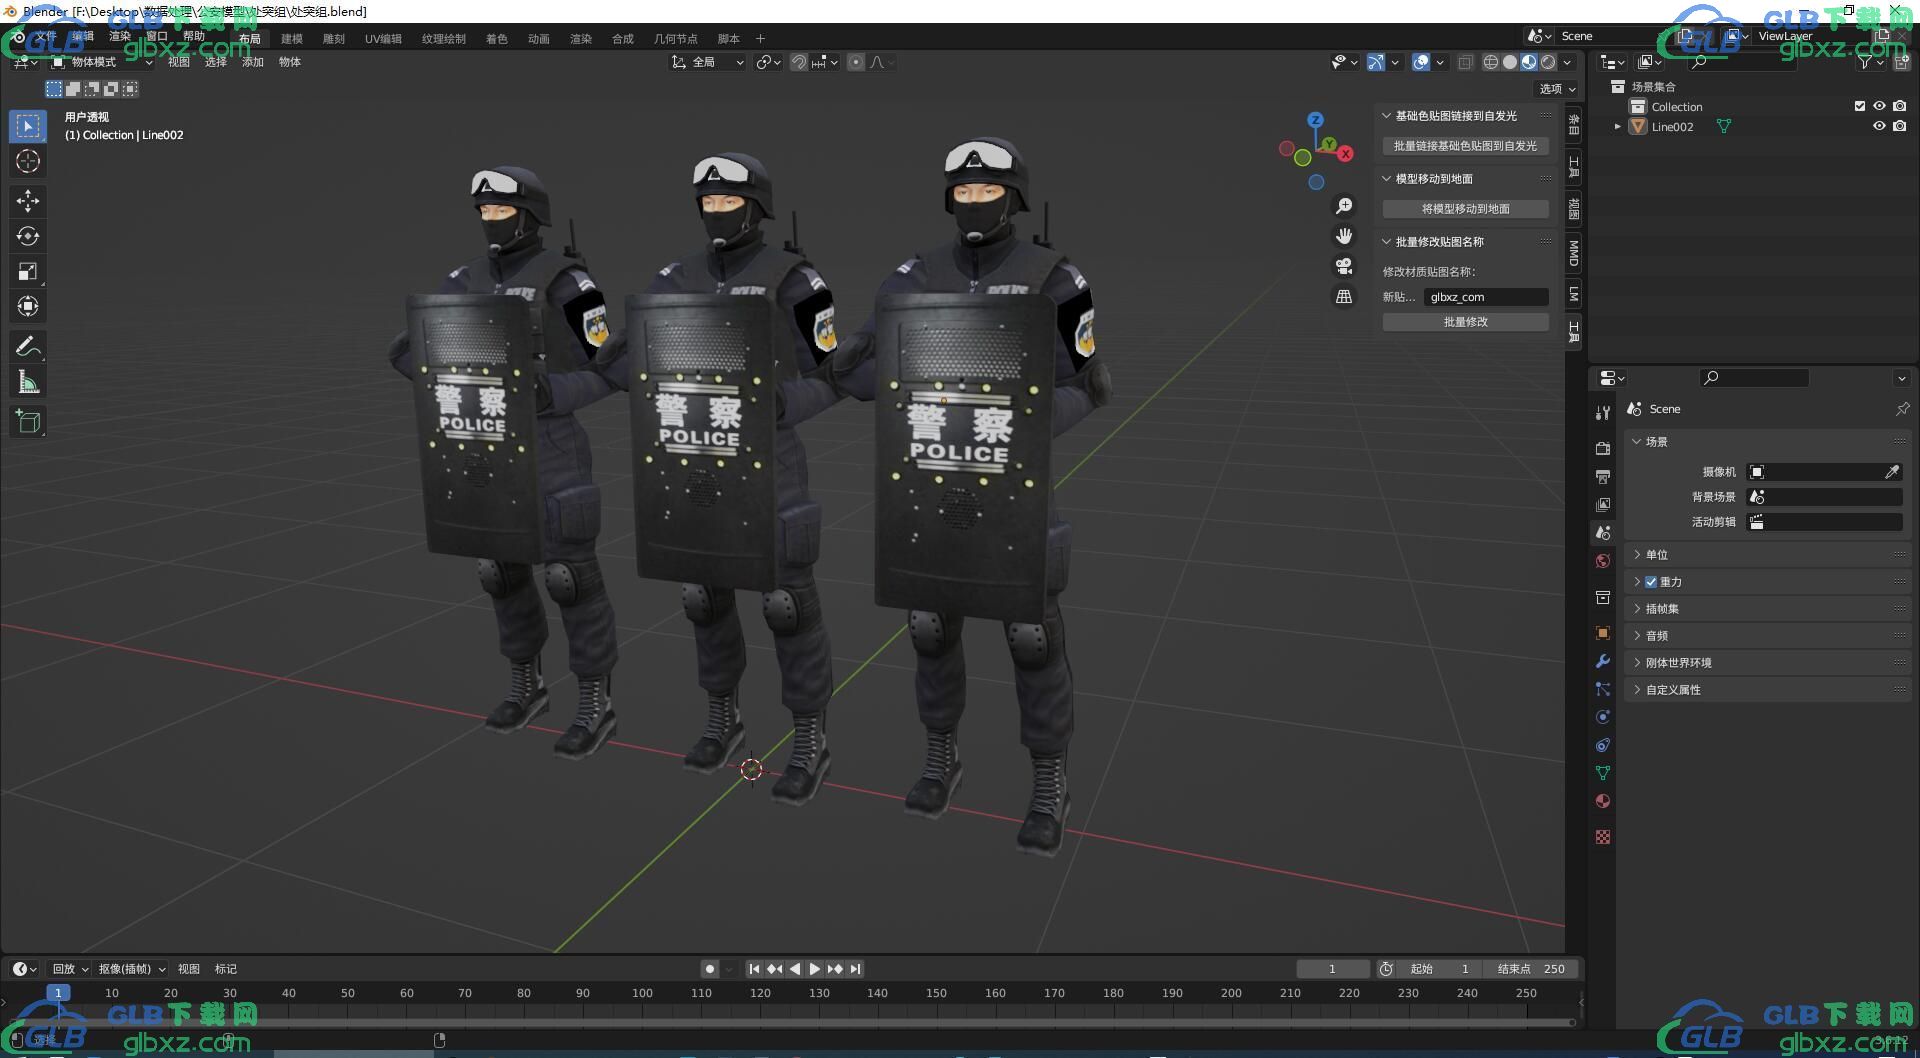Open the Modifier wrench properties tab
This screenshot has width=1920, height=1058.
pos(1603,661)
